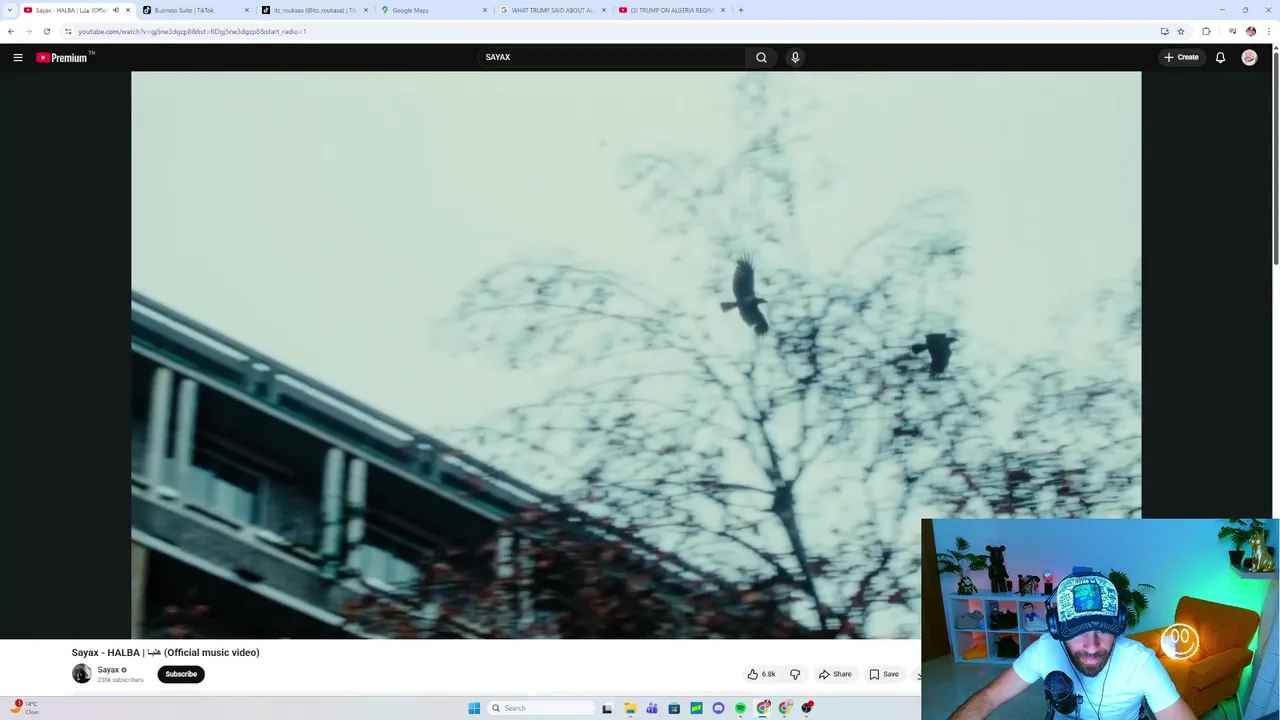Open the Create video menu
Image resolution: width=1280 pixels, height=720 pixels.
tap(1181, 57)
